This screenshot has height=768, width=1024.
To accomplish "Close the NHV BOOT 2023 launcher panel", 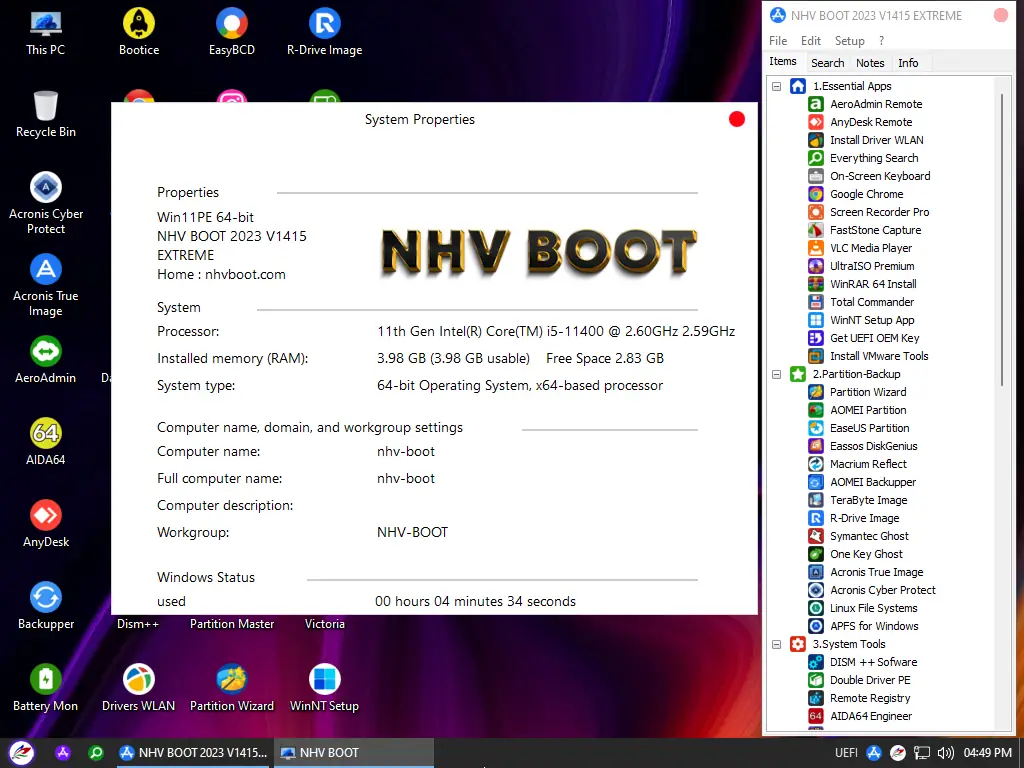I will 1000,15.
